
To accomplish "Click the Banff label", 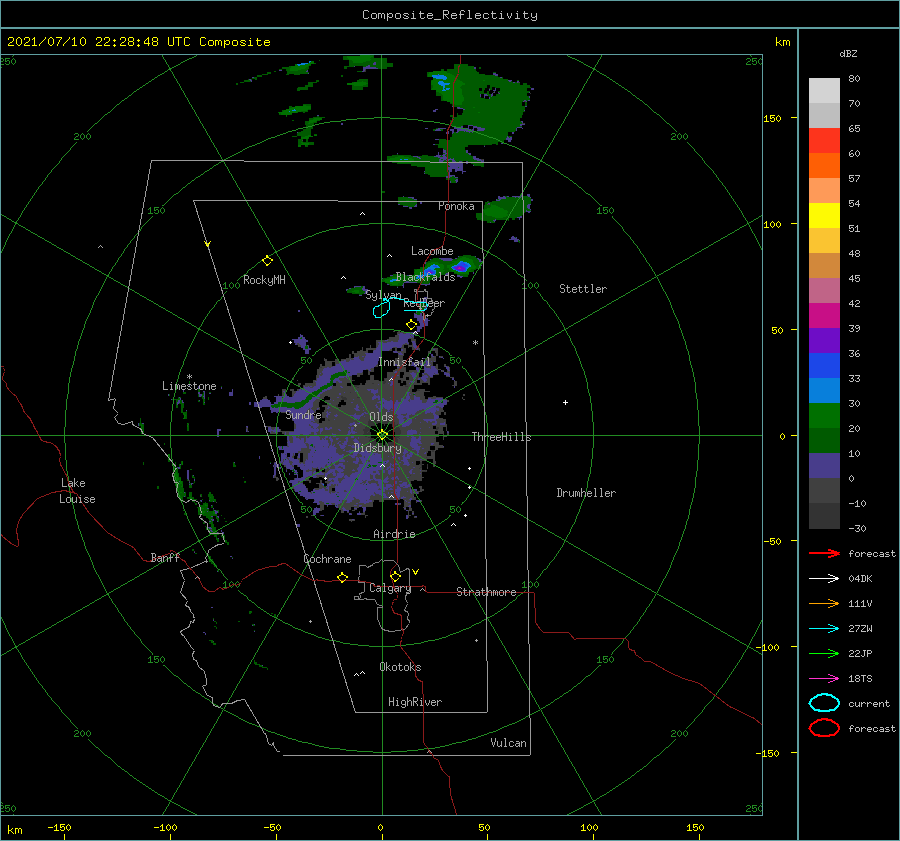I will pos(165,557).
